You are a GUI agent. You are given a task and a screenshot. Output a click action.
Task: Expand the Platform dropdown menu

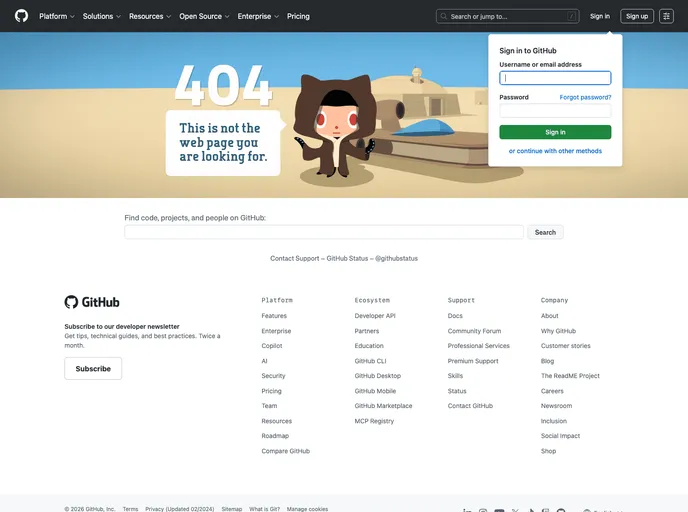coord(57,16)
